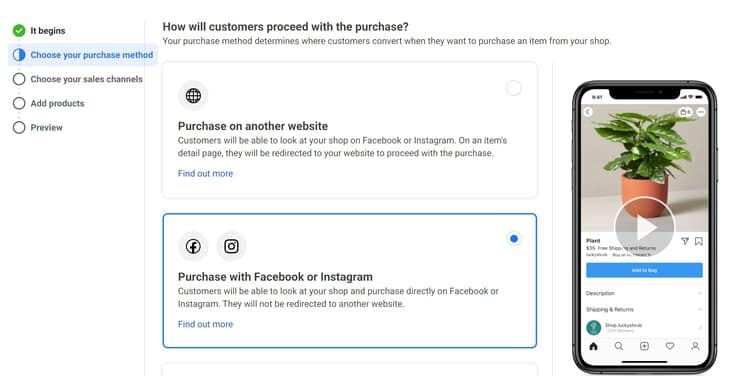Viewport: 750px width, 376px height.
Task: Tap the home icon in phone preview
Action: pyautogui.click(x=594, y=346)
